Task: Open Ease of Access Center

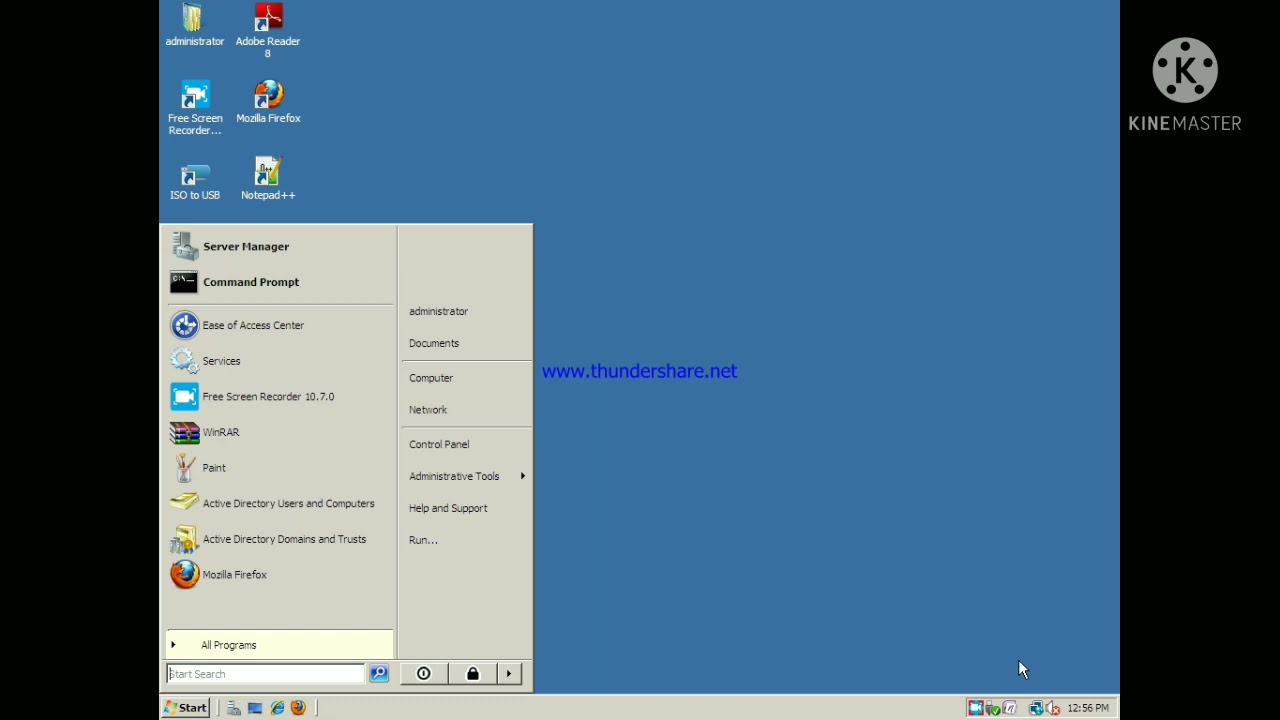Action: point(280,325)
